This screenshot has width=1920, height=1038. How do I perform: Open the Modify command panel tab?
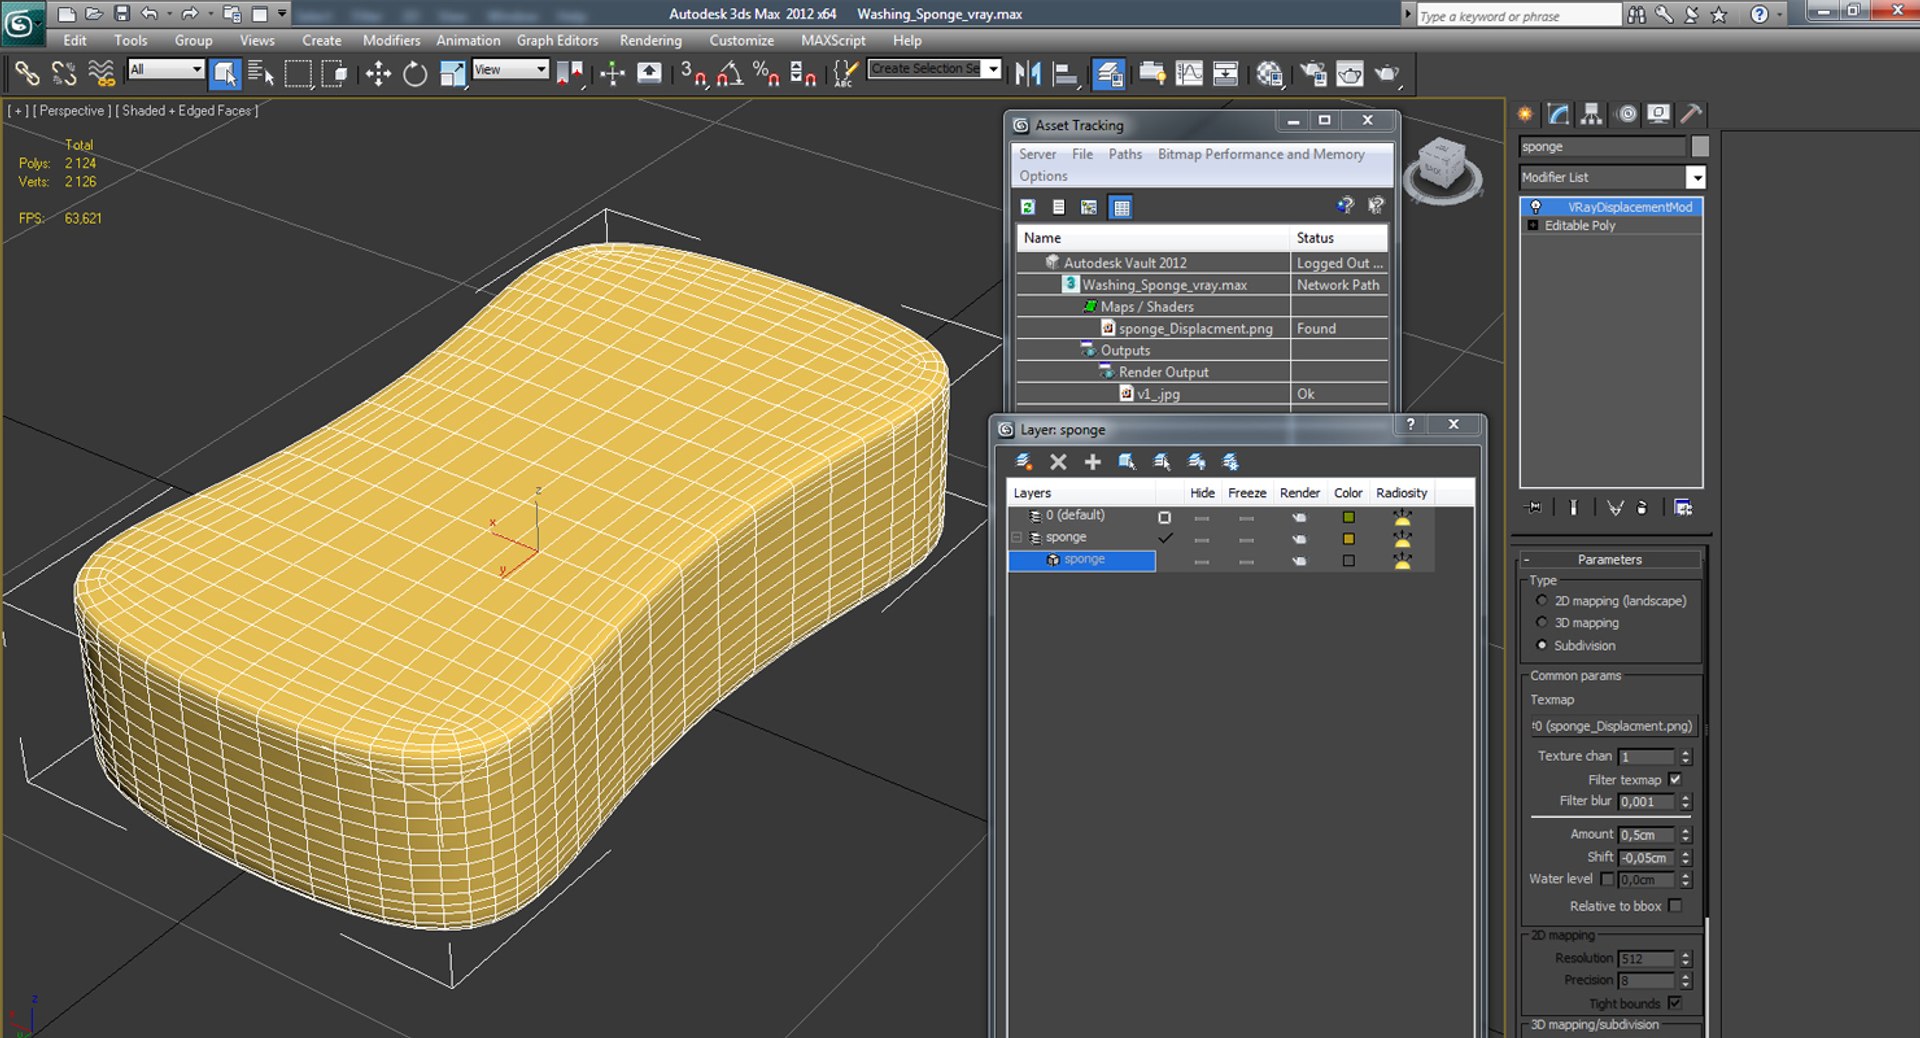pyautogui.click(x=1559, y=114)
